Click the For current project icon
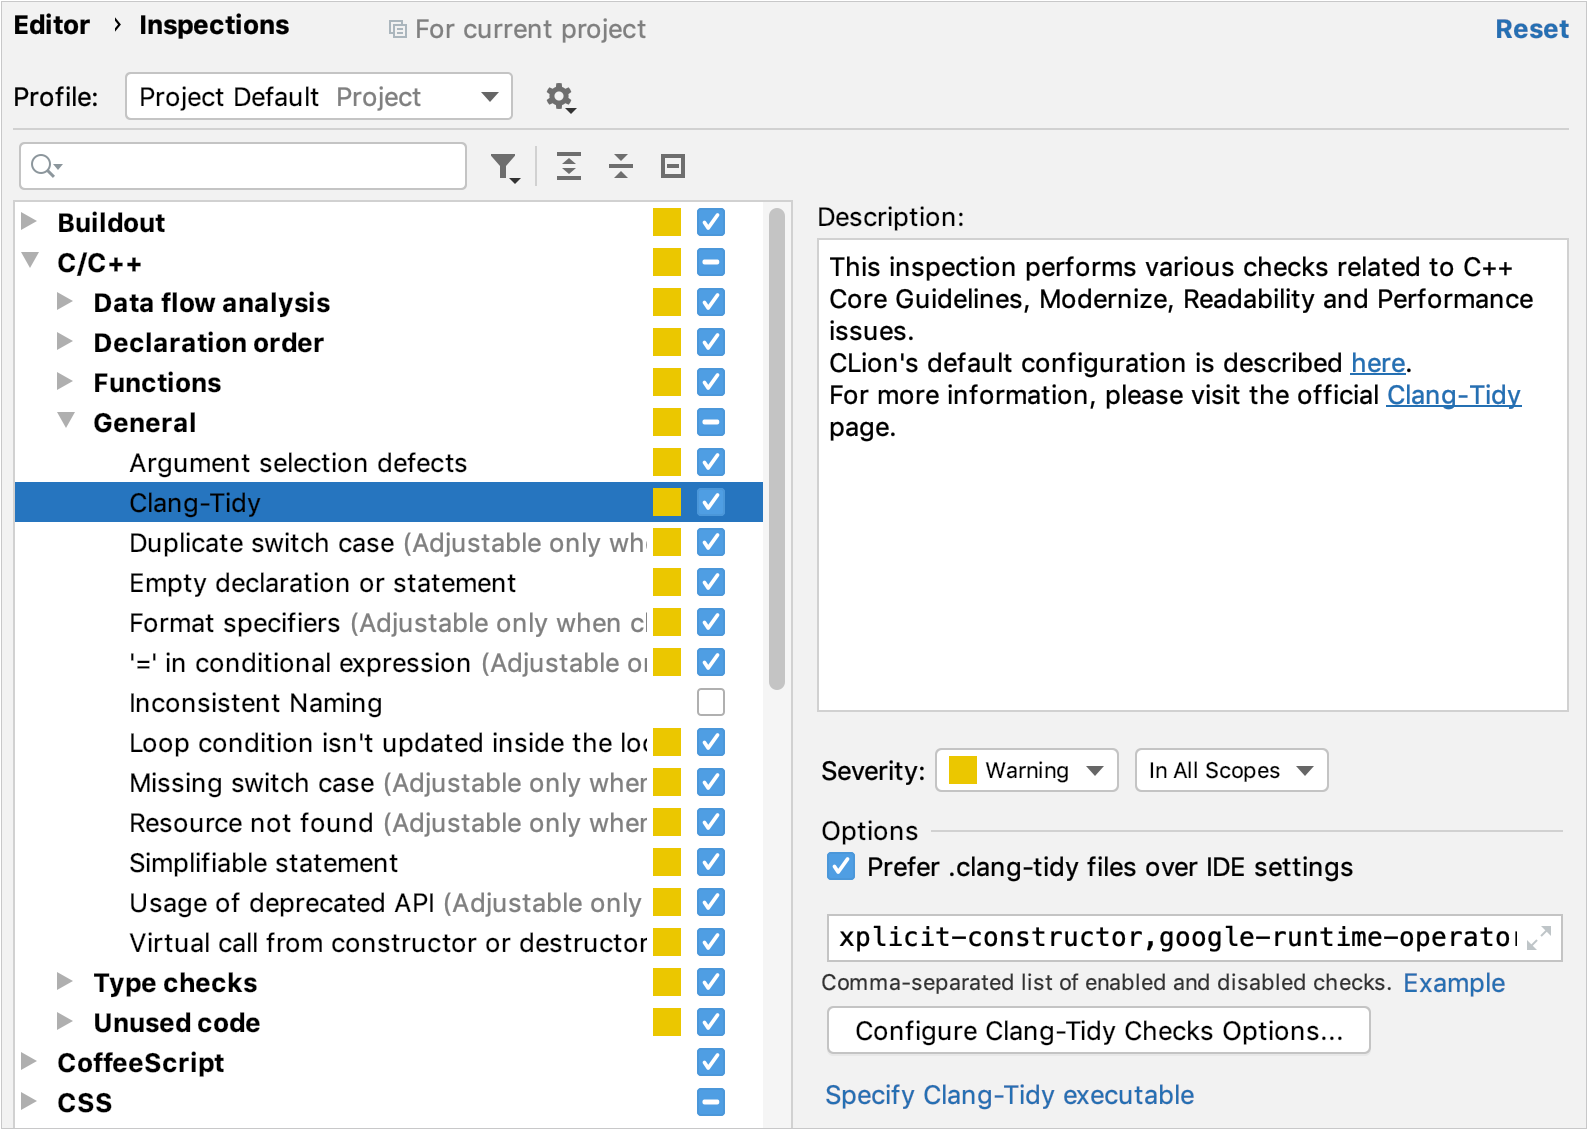Viewport: 1589px width, 1131px height. point(398,30)
